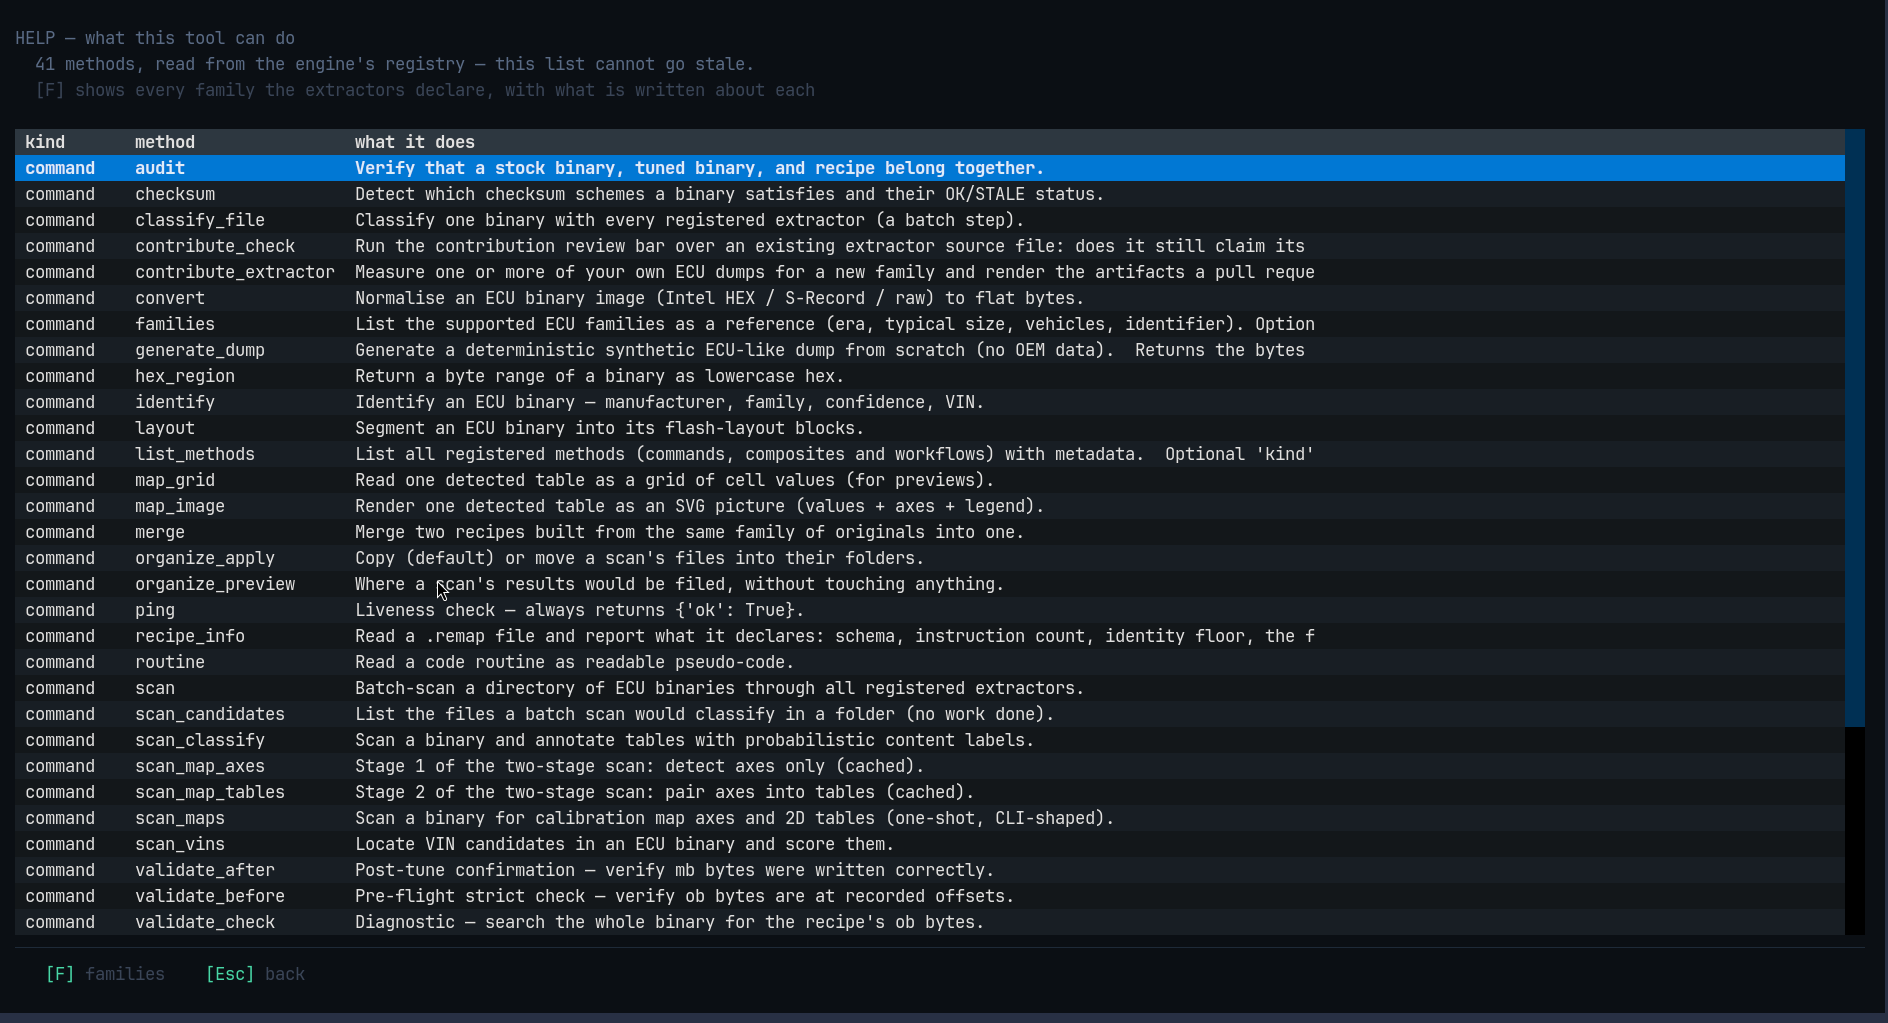Click the vertical scrollbar thumb
The height and width of the screenshot is (1023, 1888).
(1855, 428)
